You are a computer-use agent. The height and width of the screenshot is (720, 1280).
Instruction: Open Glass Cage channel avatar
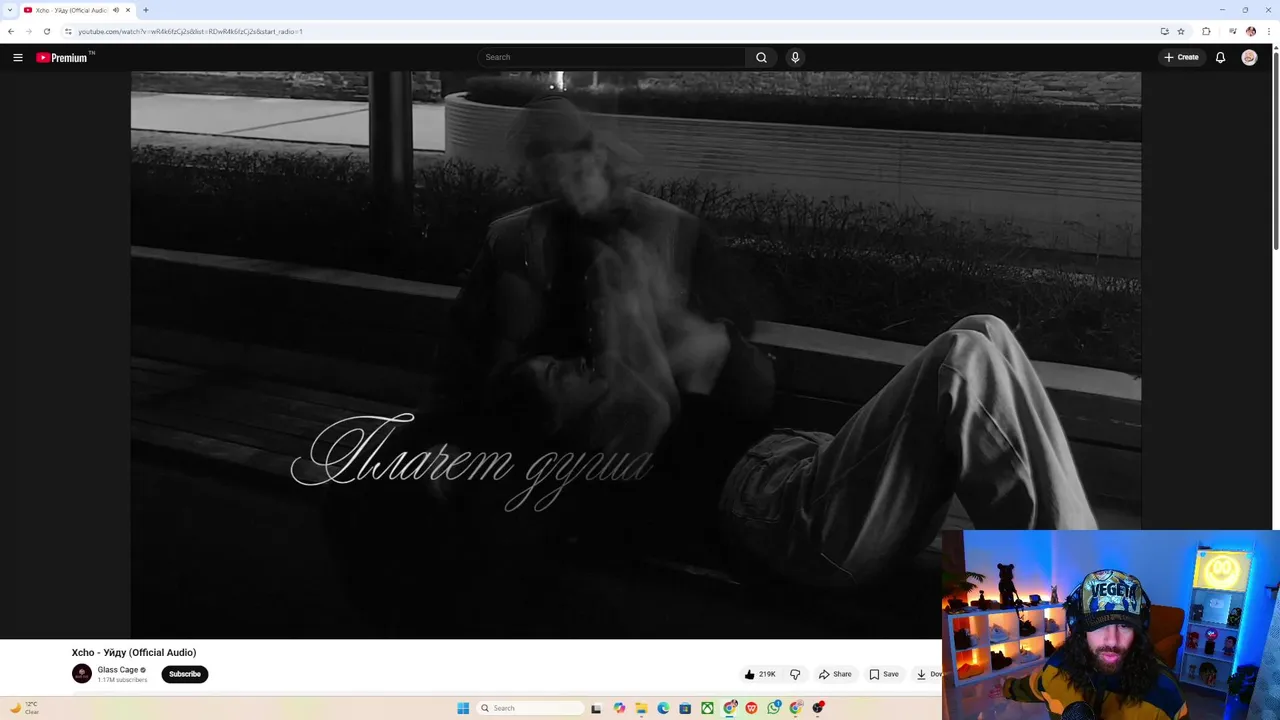point(82,674)
